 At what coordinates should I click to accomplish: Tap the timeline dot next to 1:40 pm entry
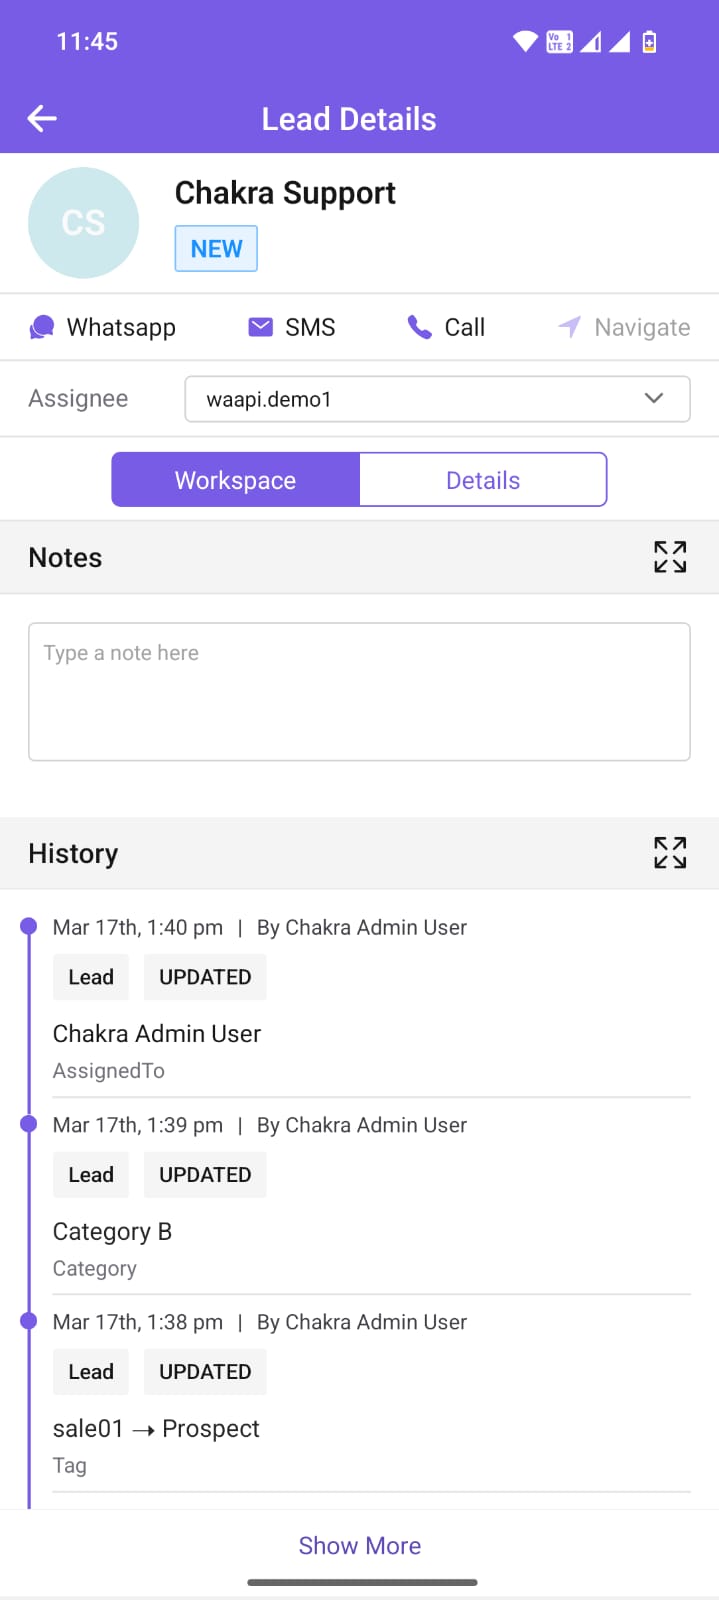point(28,925)
